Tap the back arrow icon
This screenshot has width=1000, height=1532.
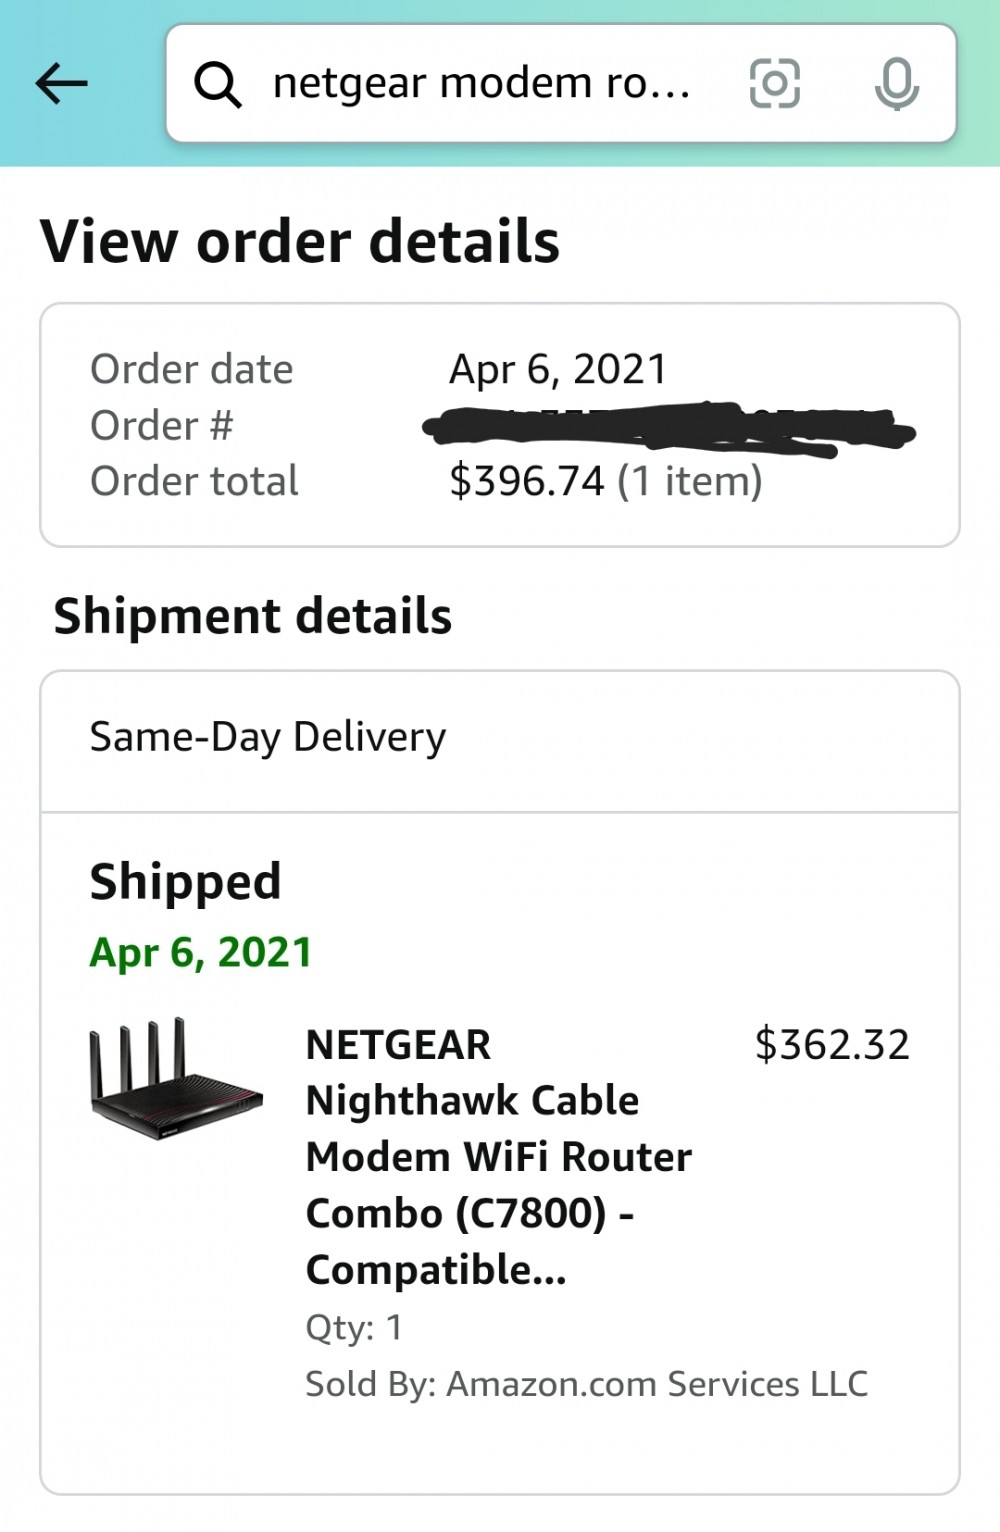(x=62, y=83)
